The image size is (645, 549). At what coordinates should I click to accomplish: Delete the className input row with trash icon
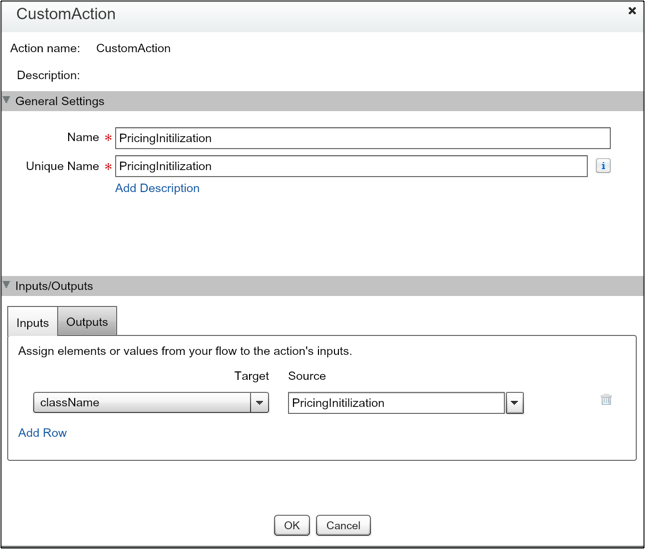606,399
